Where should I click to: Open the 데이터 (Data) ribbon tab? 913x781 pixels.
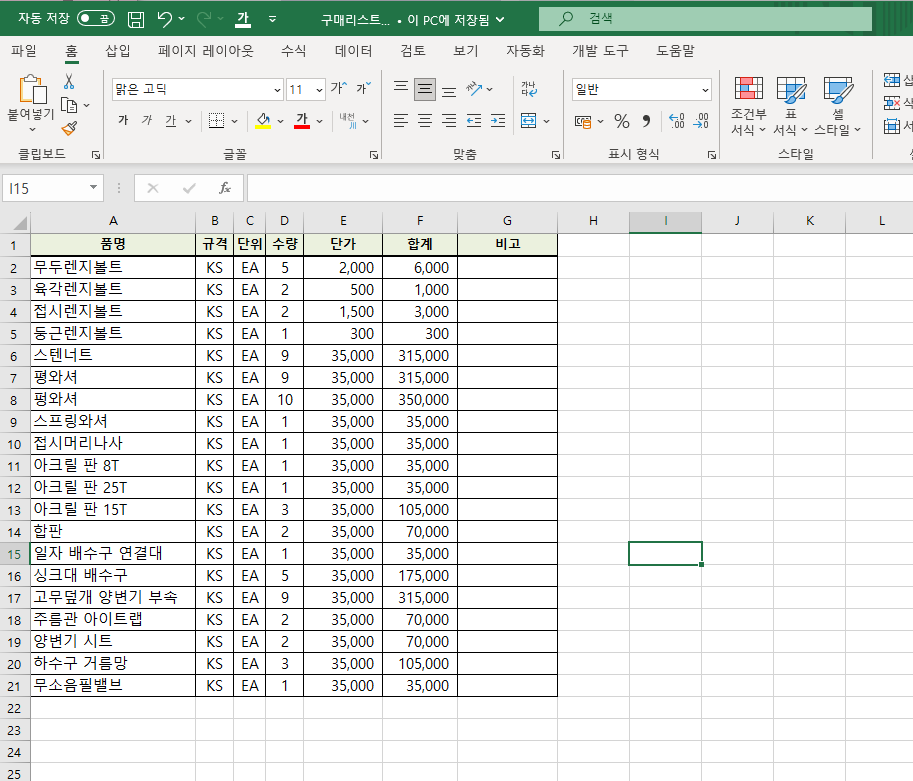pyautogui.click(x=353, y=51)
